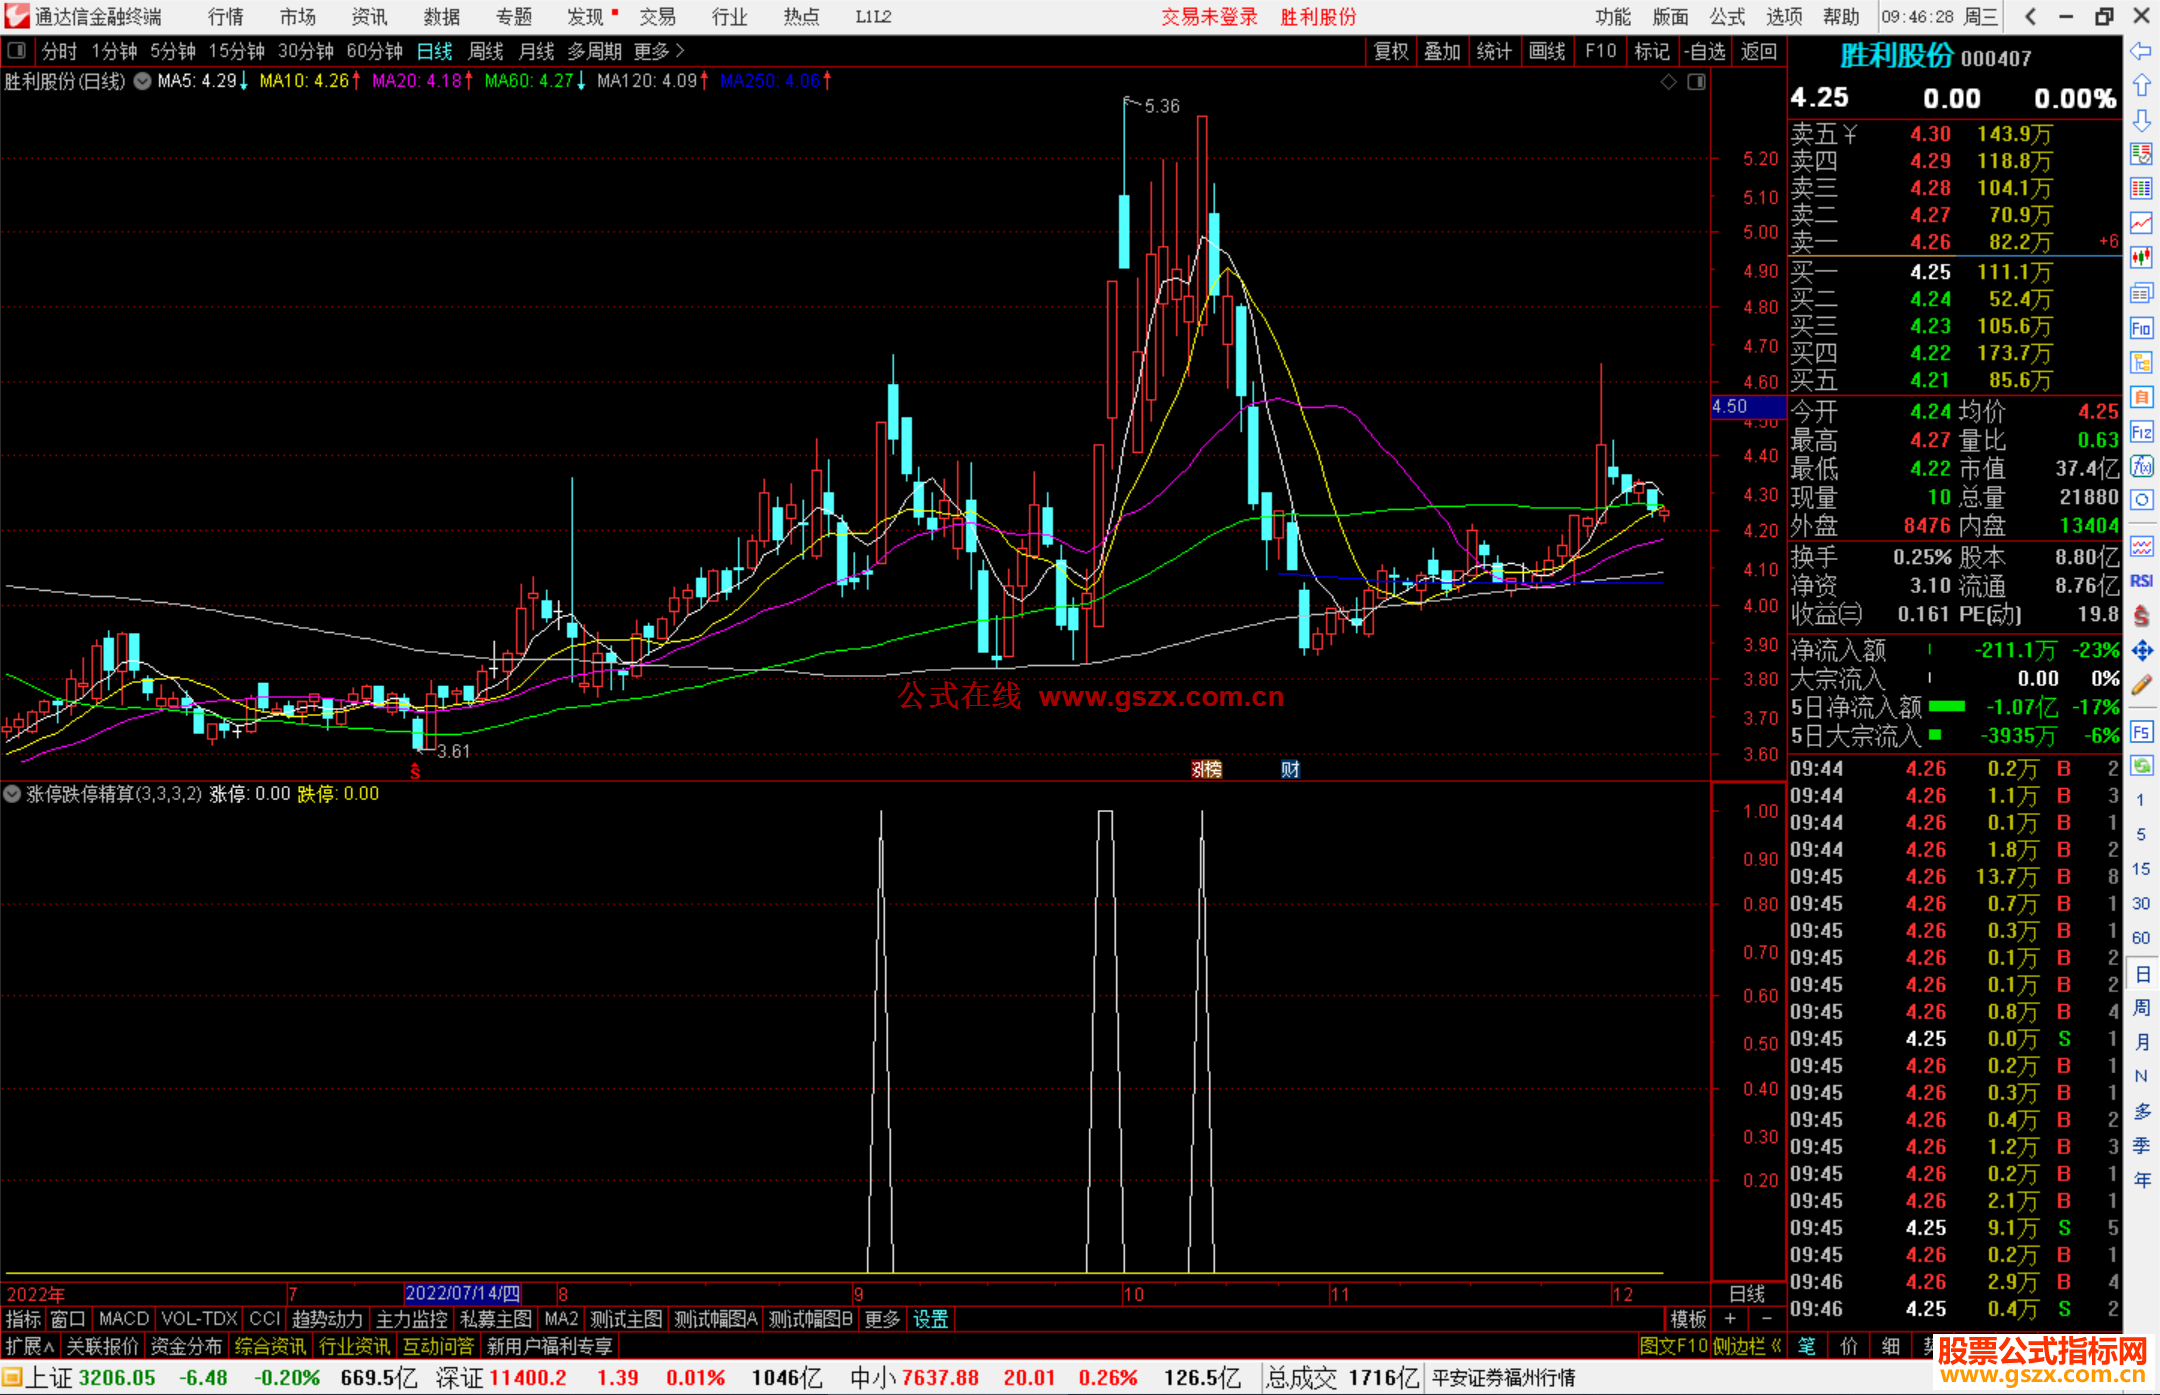Image resolution: width=2160 pixels, height=1395 pixels.
Task: Toggle 侧边栏 sidebar visibility at bottom
Action: click(x=1747, y=1346)
